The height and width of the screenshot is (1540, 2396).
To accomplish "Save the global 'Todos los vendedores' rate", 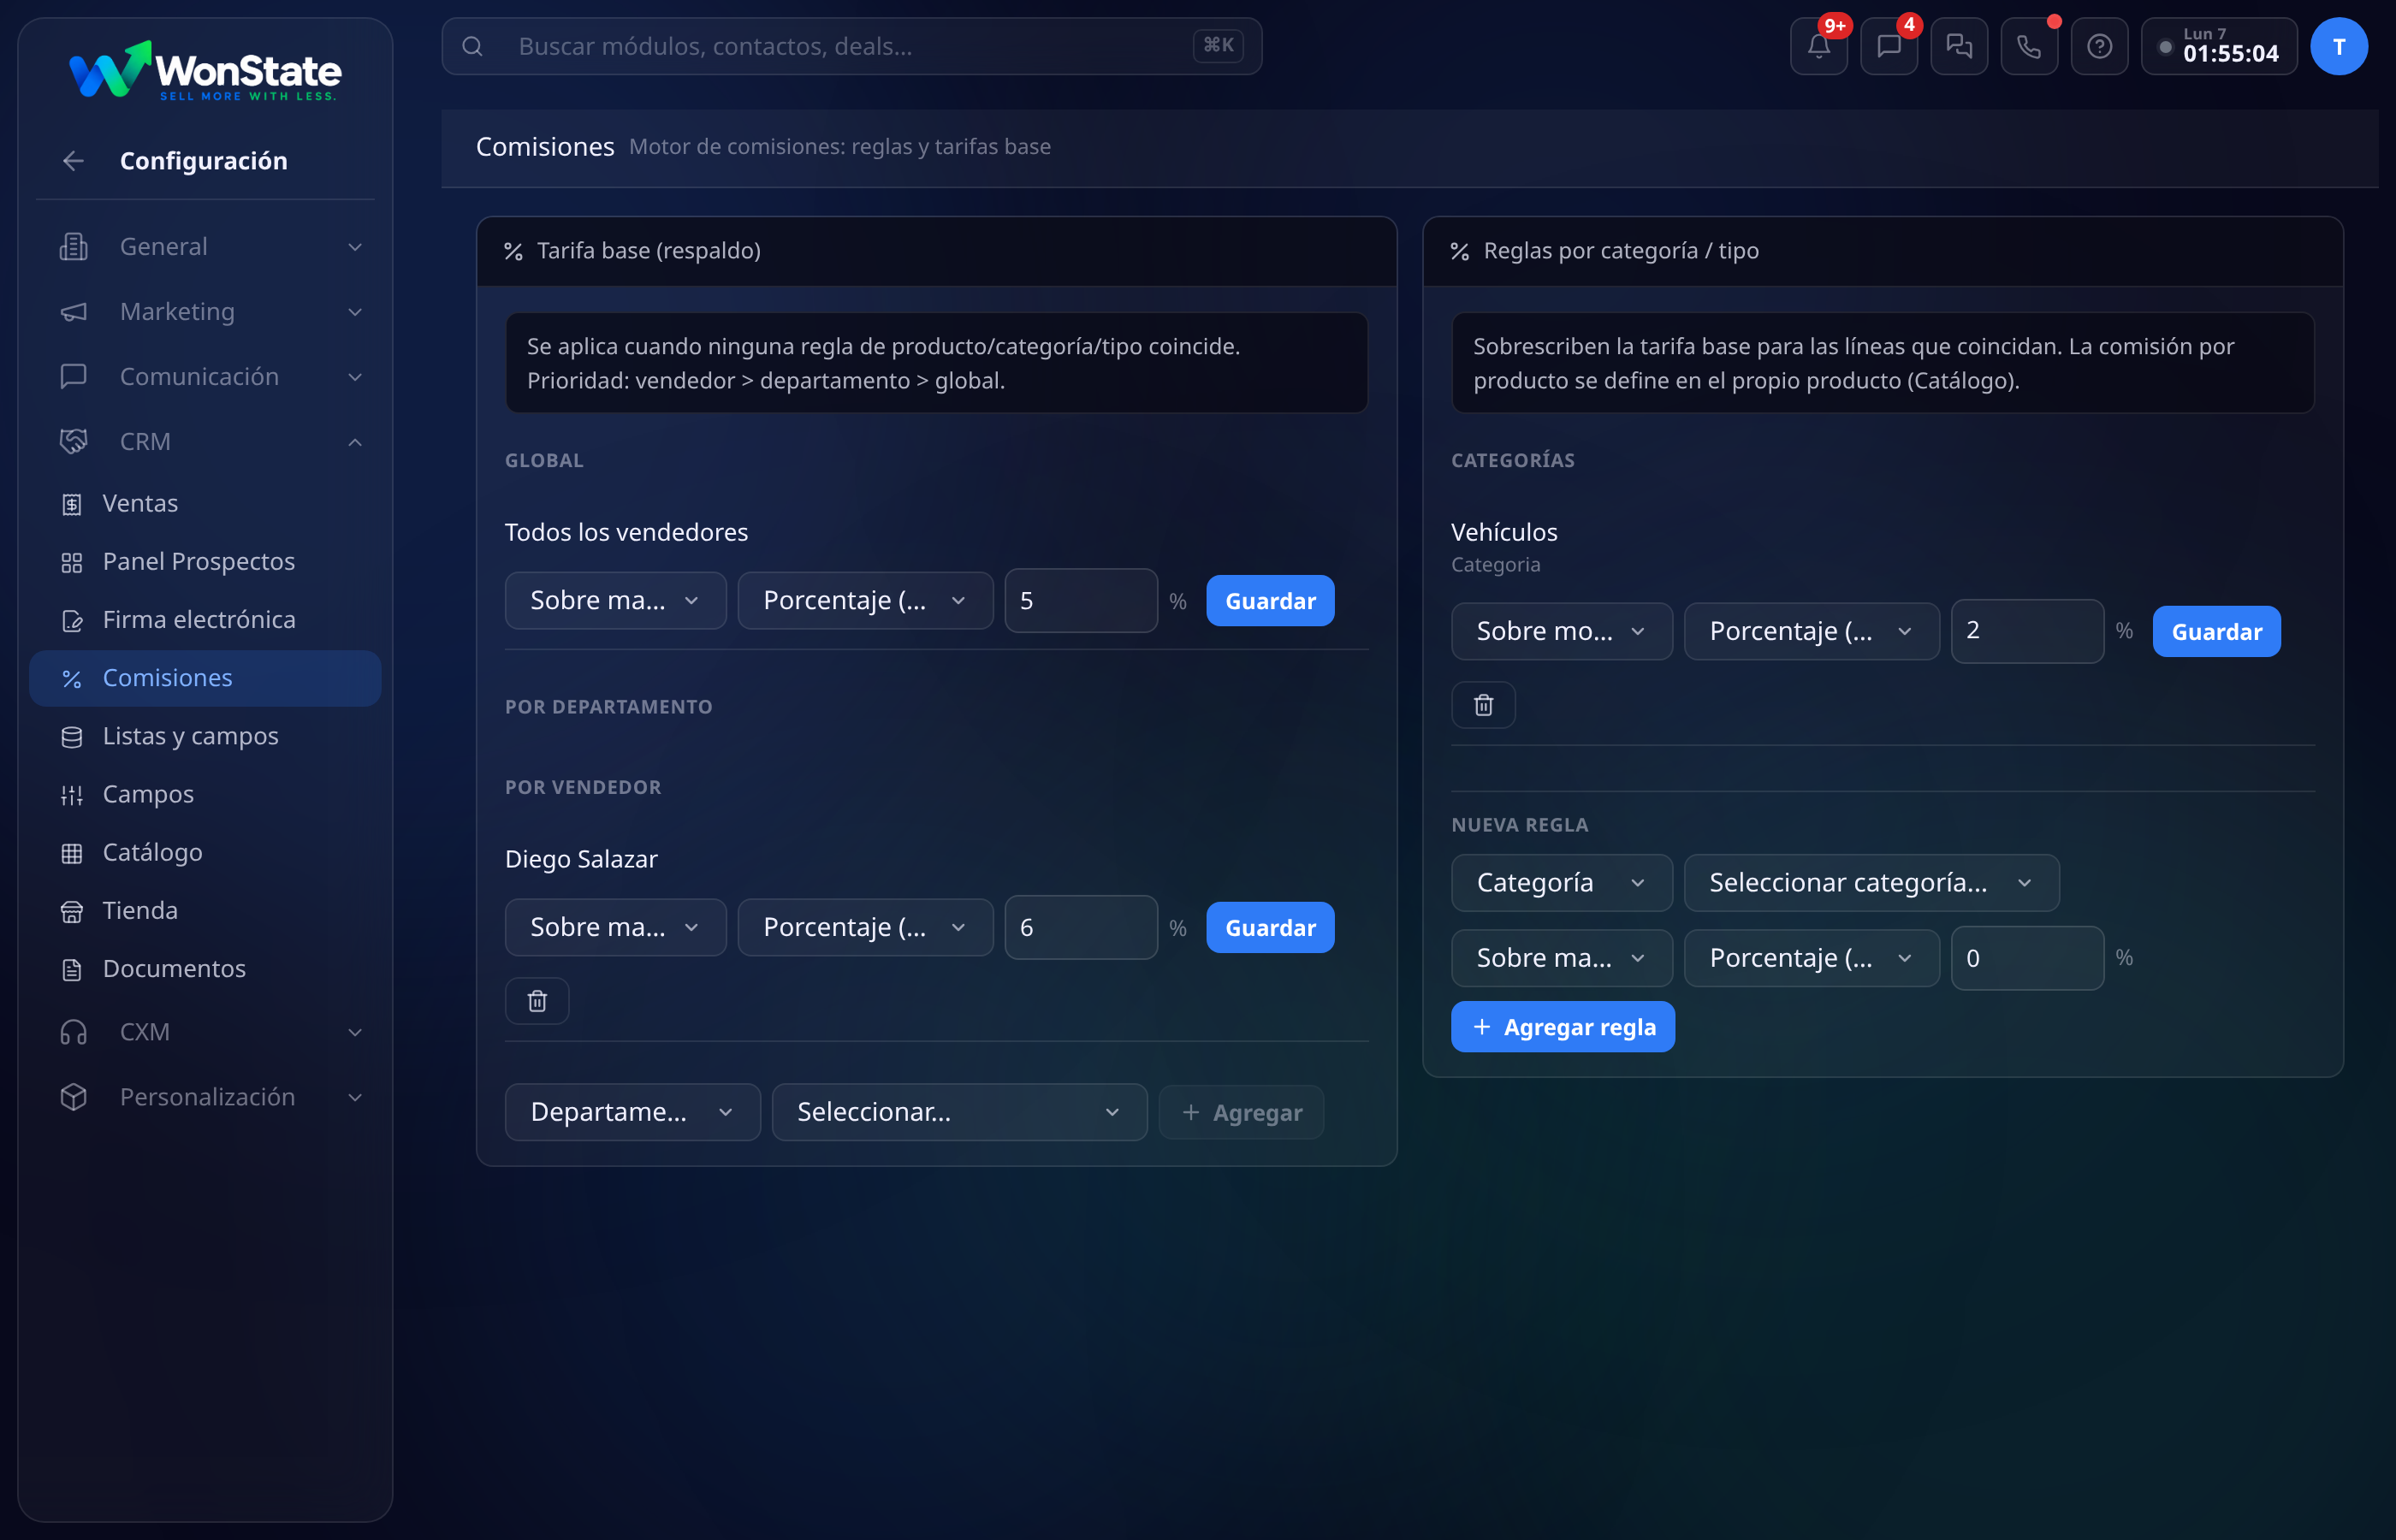I will click(x=1270, y=600).
